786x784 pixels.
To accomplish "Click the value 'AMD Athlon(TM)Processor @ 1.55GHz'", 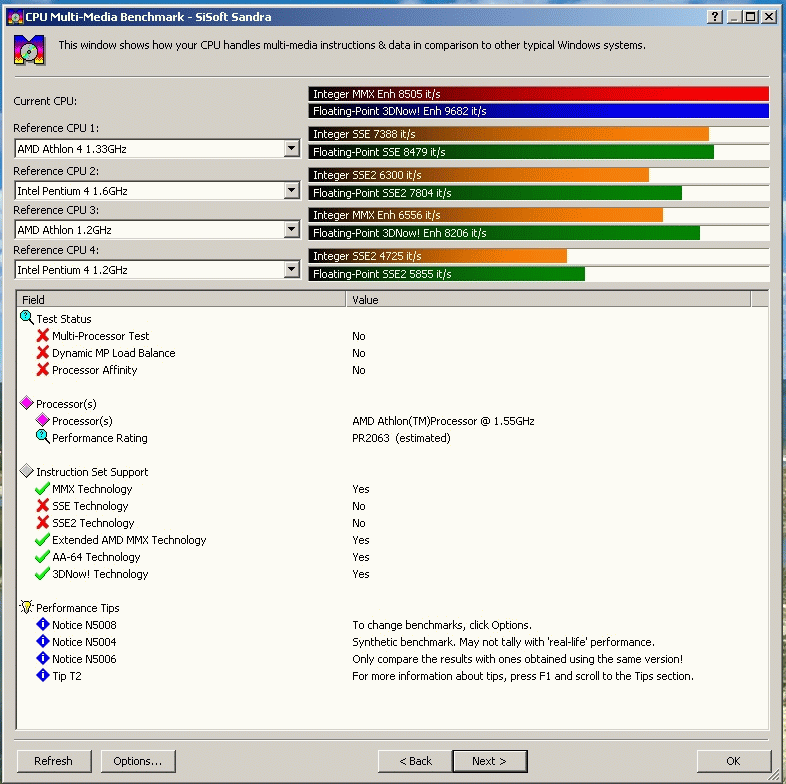I will [x=443, y=421].
